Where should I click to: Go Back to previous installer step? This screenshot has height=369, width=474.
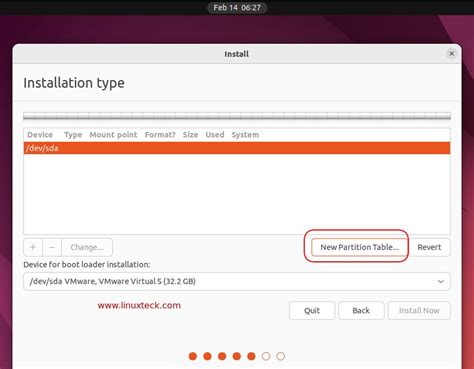point(361,311)
